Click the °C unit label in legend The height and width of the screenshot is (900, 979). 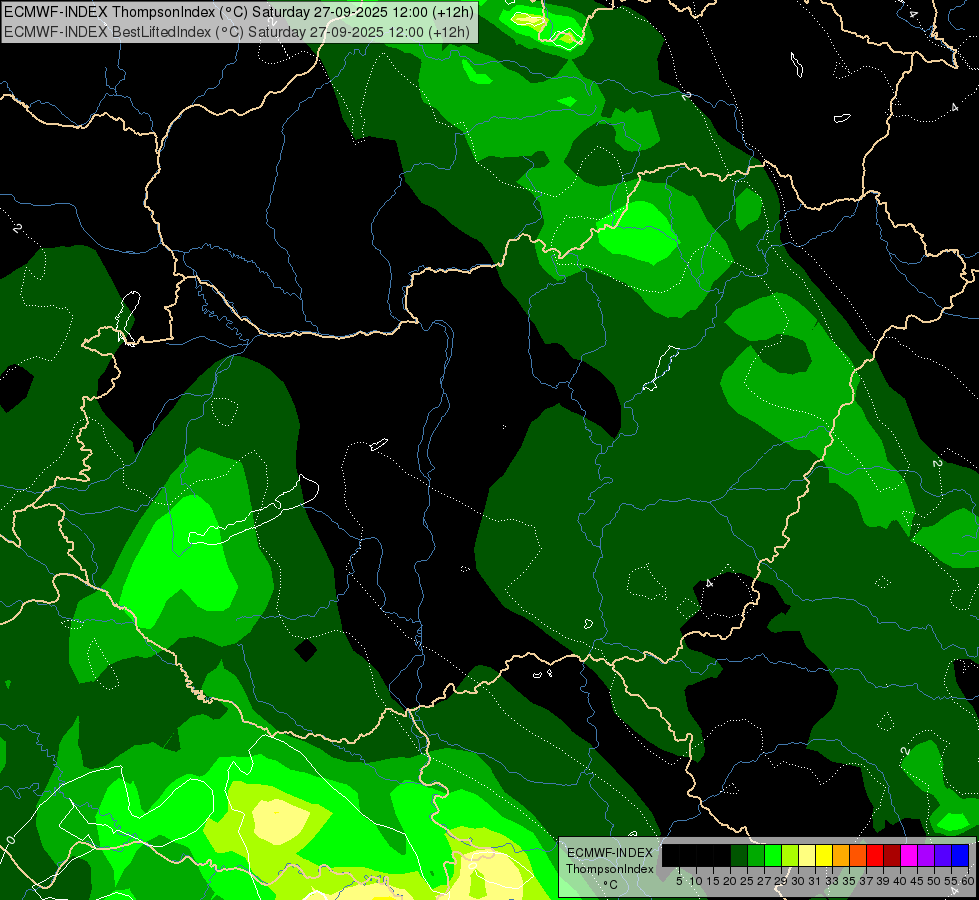[x=609, y=884]
